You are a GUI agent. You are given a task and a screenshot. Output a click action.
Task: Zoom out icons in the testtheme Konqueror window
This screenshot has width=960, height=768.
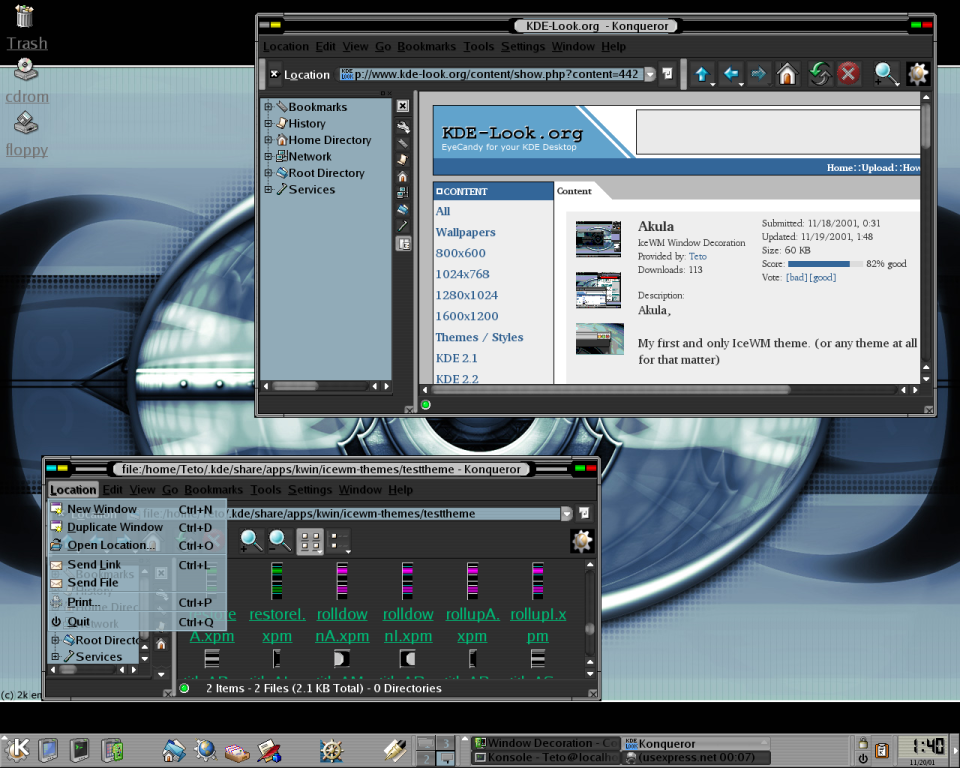click(280, 541)
